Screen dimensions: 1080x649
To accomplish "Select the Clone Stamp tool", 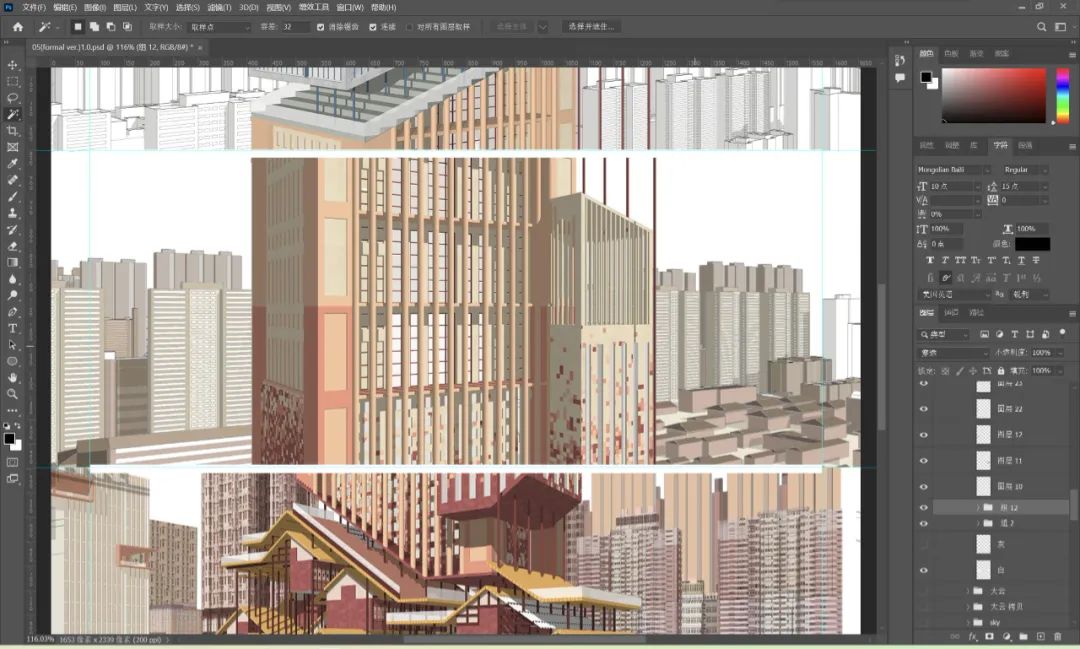I will (12, 214).
